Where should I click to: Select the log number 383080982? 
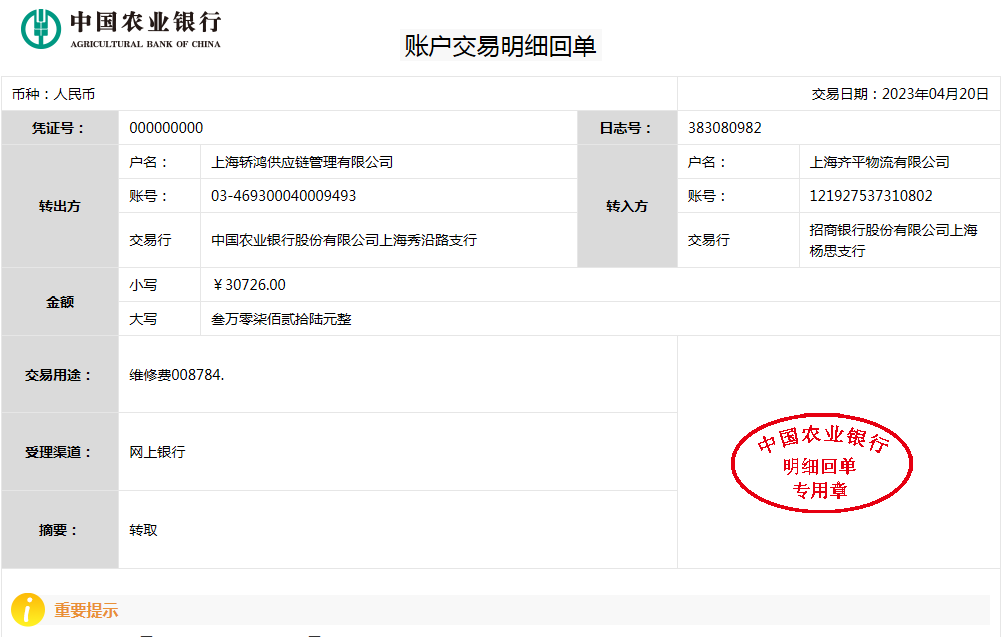click(x=724, y=128)
